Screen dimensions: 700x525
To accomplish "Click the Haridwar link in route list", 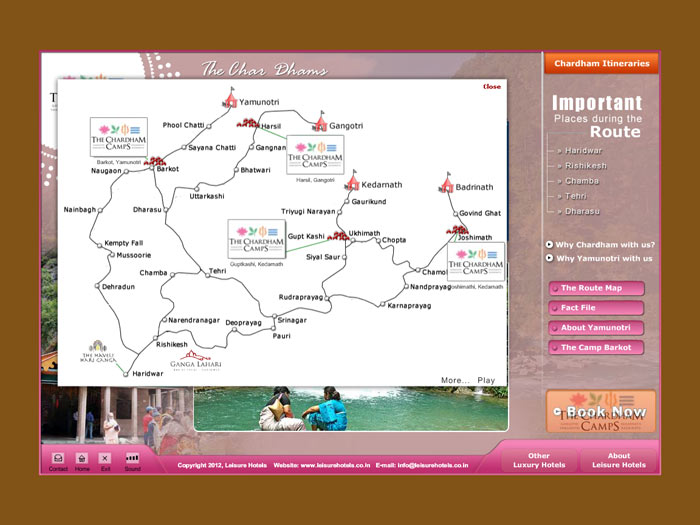I will [x=583, y=150].
